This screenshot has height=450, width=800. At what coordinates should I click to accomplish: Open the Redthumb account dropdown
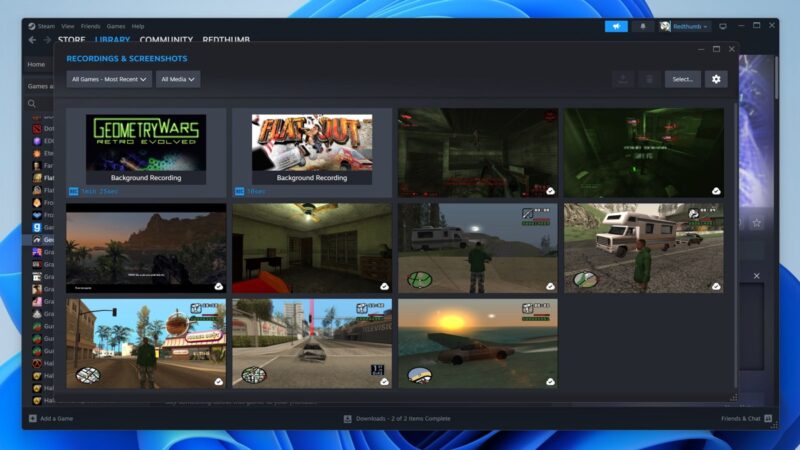[684, 26]
